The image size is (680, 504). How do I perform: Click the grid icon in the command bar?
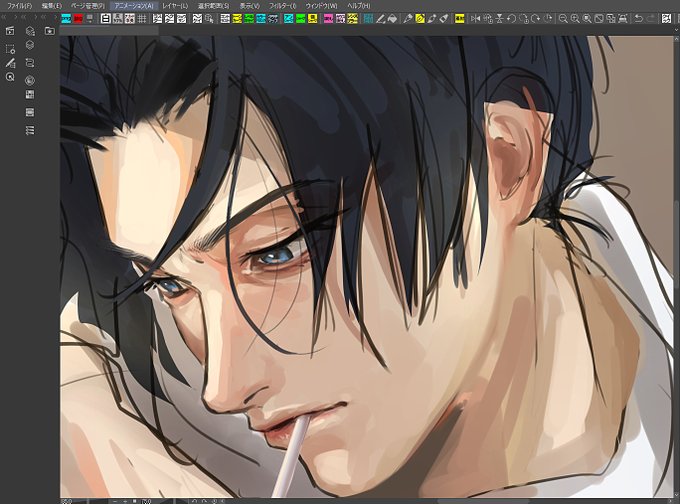142,19
